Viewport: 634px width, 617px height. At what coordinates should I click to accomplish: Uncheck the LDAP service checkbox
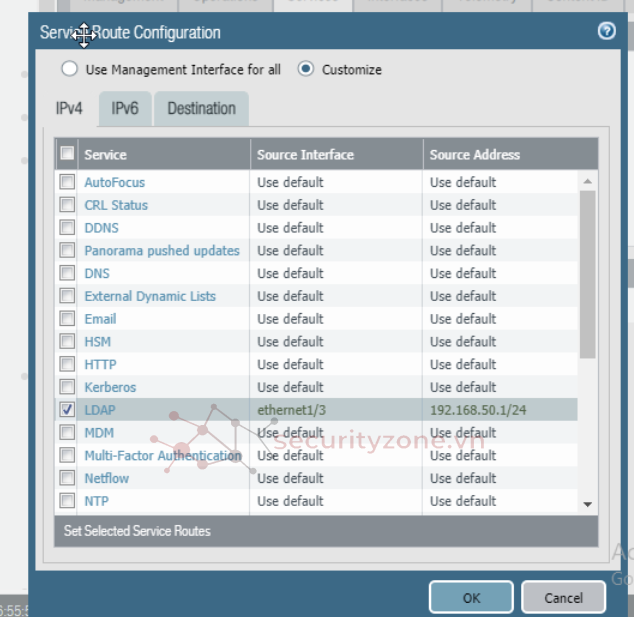[67, 410]
